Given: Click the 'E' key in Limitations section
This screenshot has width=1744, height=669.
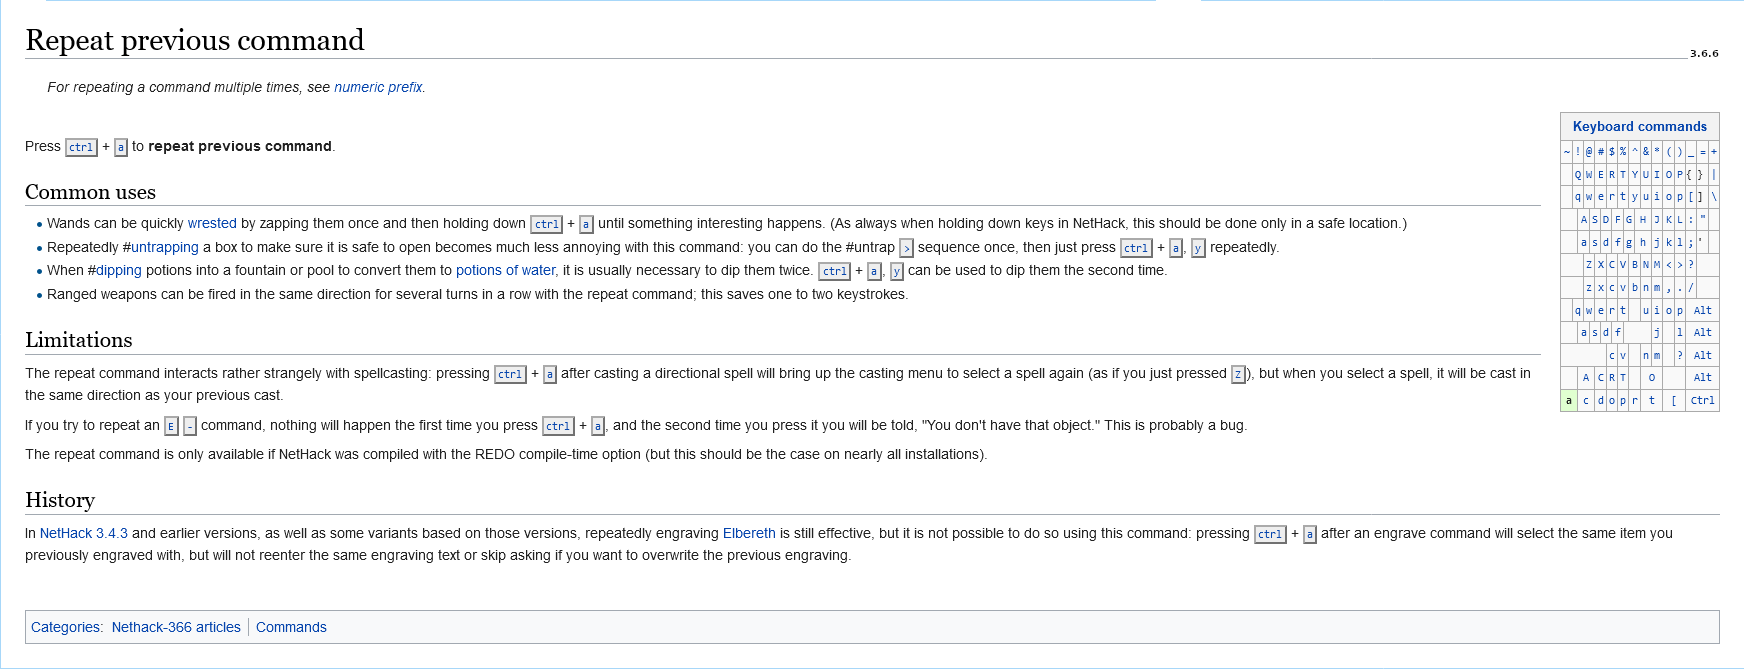Looking at the screenshot, I should [171, 426].
